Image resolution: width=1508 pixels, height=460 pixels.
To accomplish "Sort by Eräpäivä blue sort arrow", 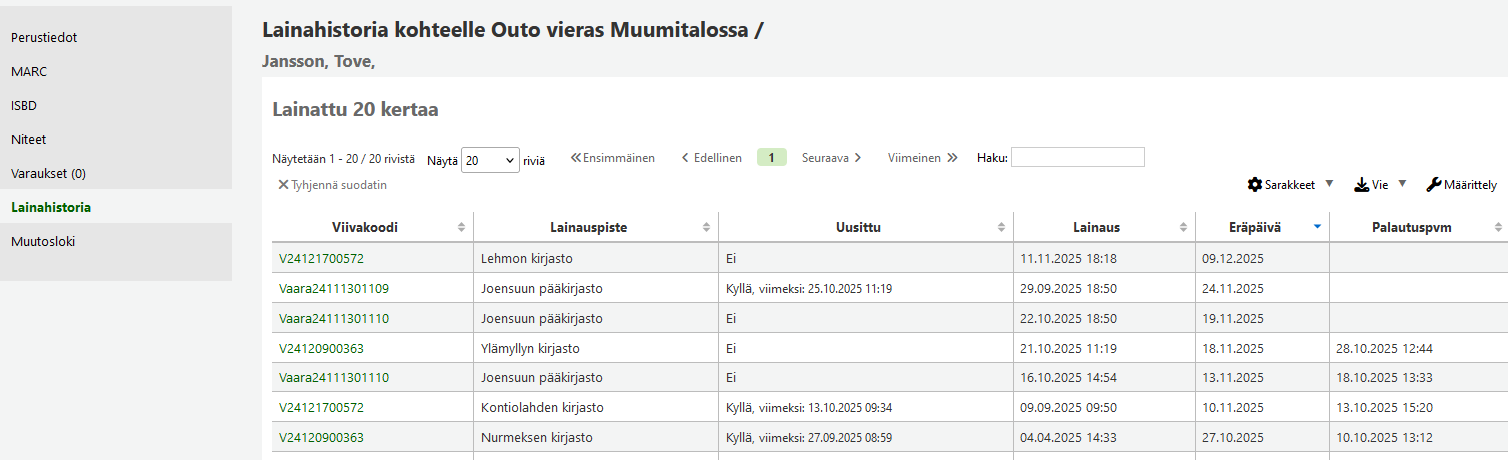I will tap(1317, 227).
